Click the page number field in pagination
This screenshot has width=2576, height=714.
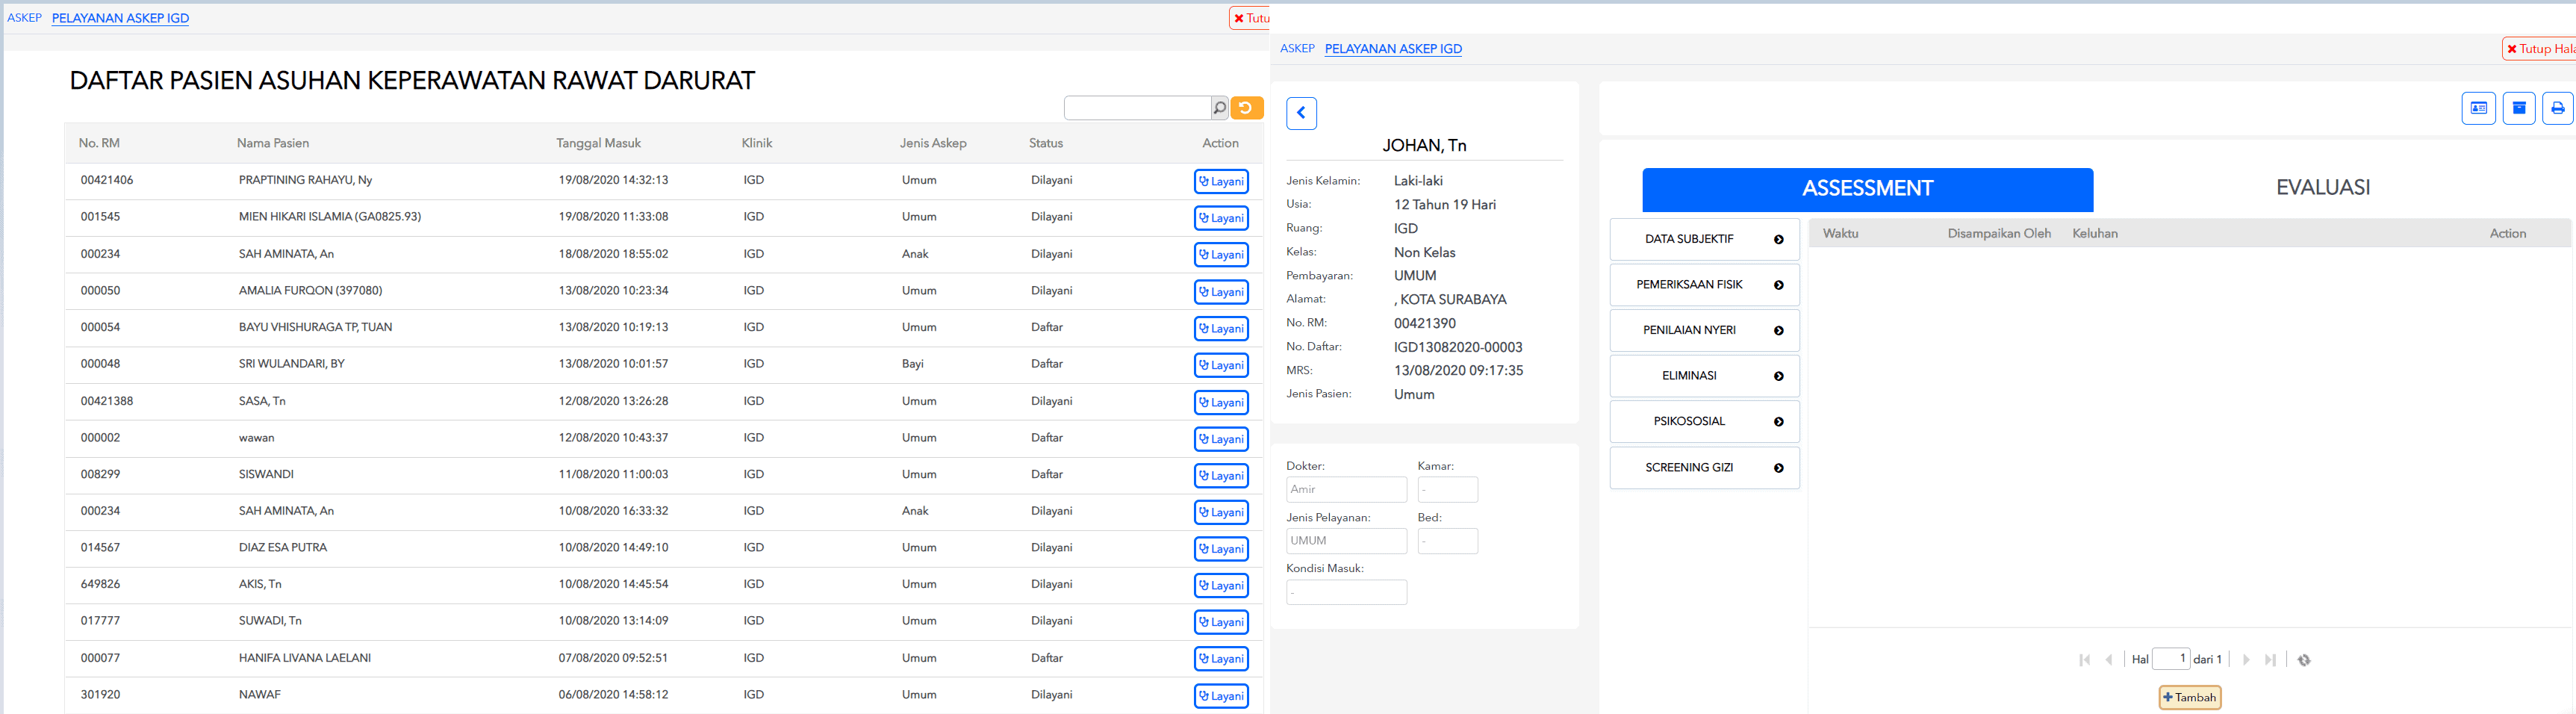tap(2170, 659)
